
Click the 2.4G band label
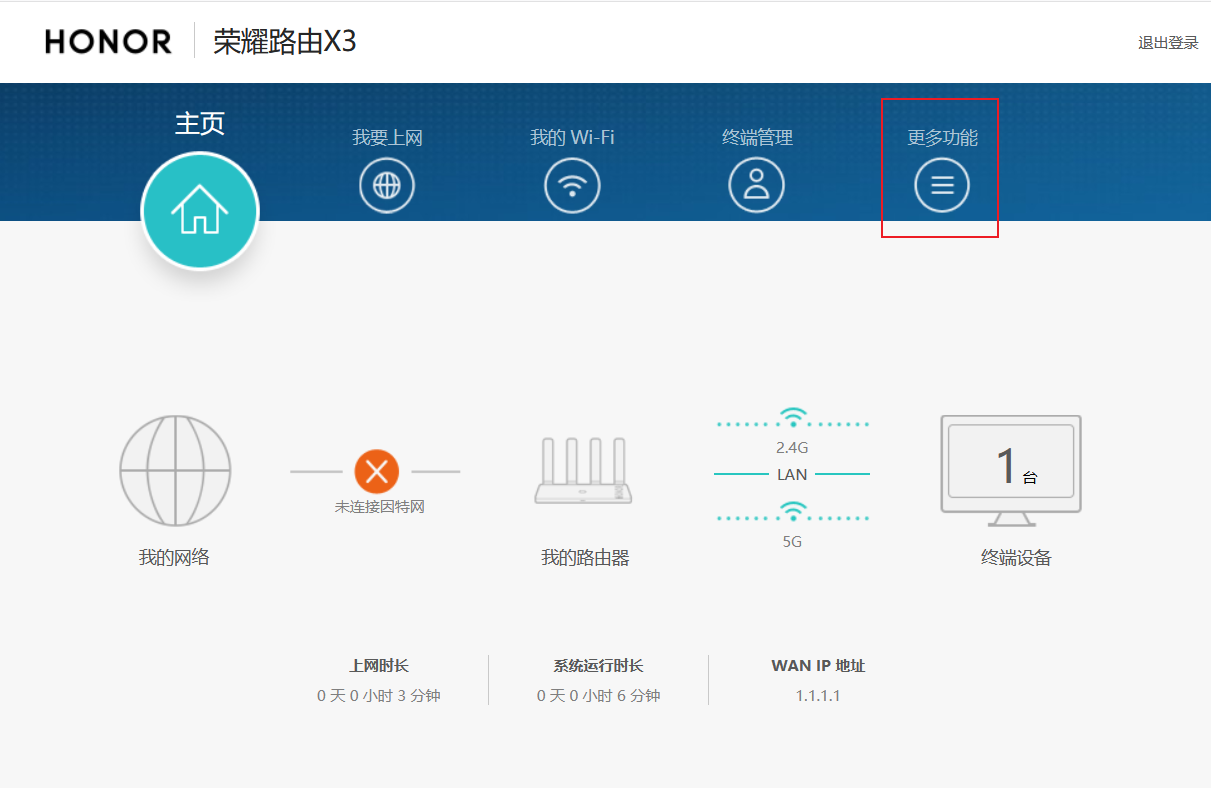(x=792, y=447)
